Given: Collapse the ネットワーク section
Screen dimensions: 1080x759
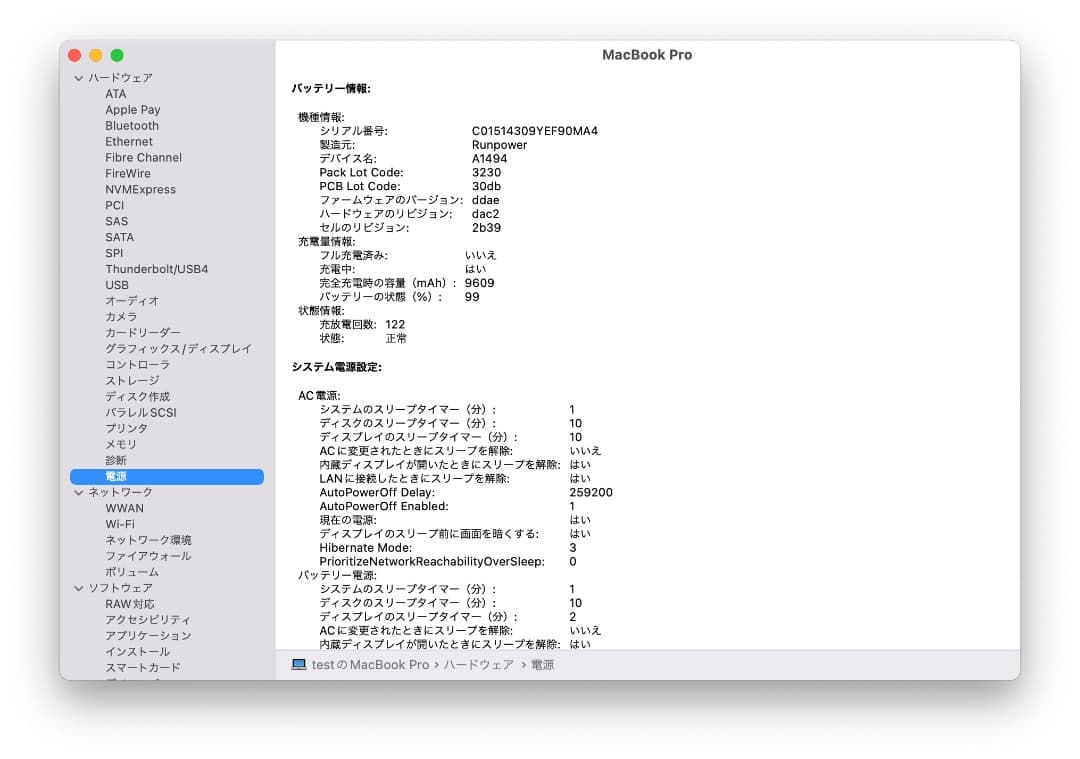Looking at the screenshot, I should (x=78, y=492).
